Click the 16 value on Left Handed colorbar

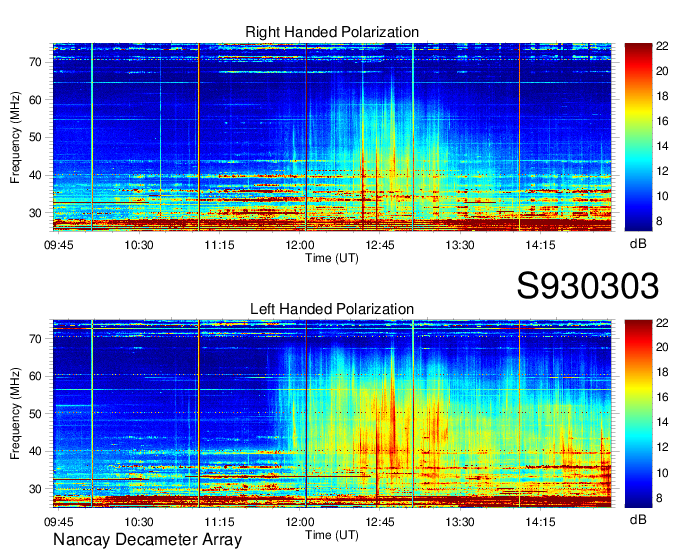(x=662, y=398)
